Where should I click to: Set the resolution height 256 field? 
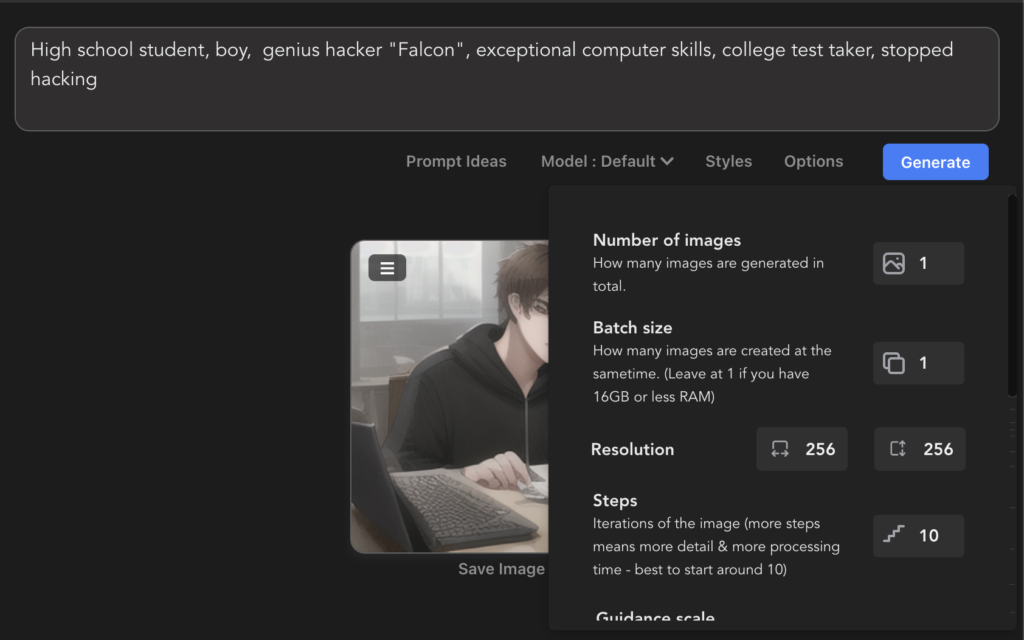938,450
